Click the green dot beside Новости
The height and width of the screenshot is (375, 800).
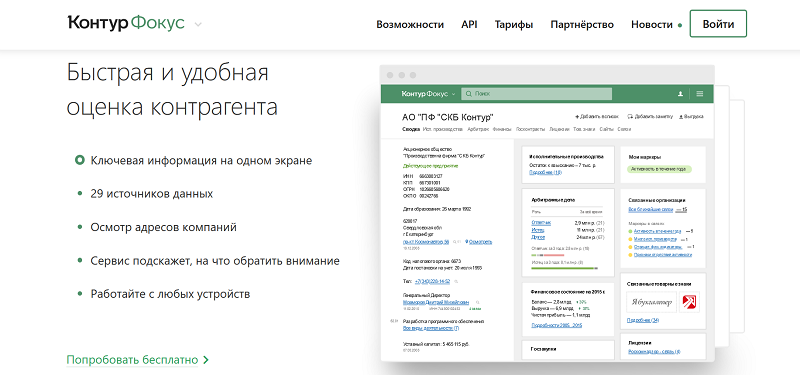click(680, 25)
